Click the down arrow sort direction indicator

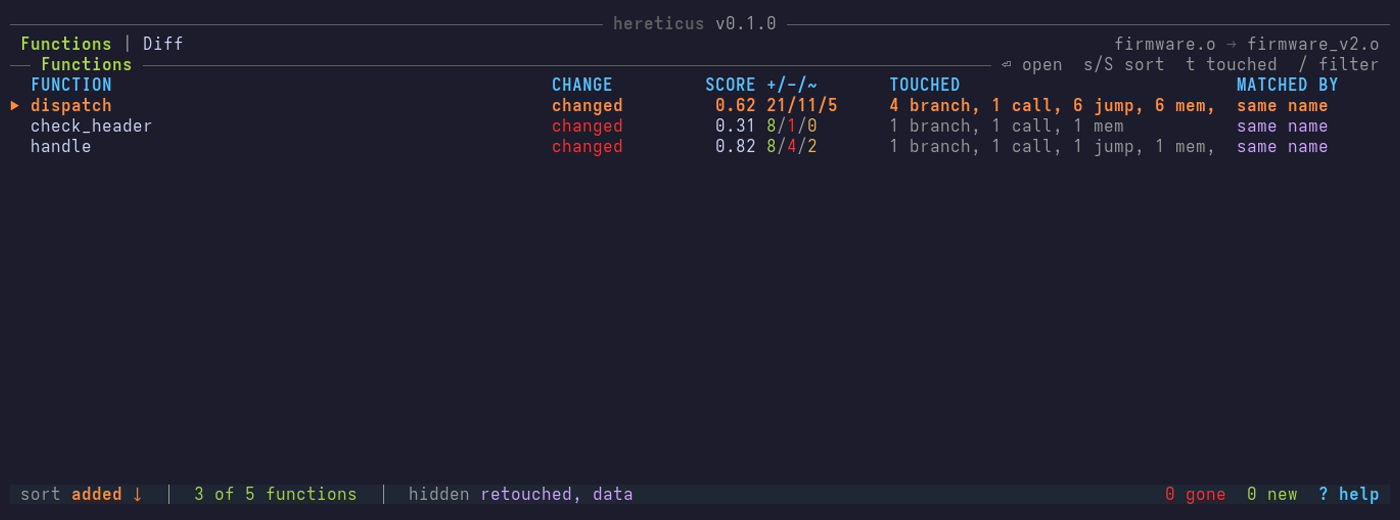(x=137, y=494)
